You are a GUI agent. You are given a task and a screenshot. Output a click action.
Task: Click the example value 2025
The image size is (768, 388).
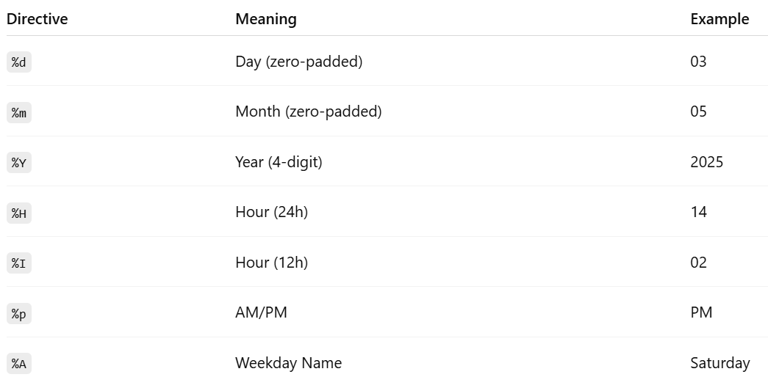click(707, 162)
